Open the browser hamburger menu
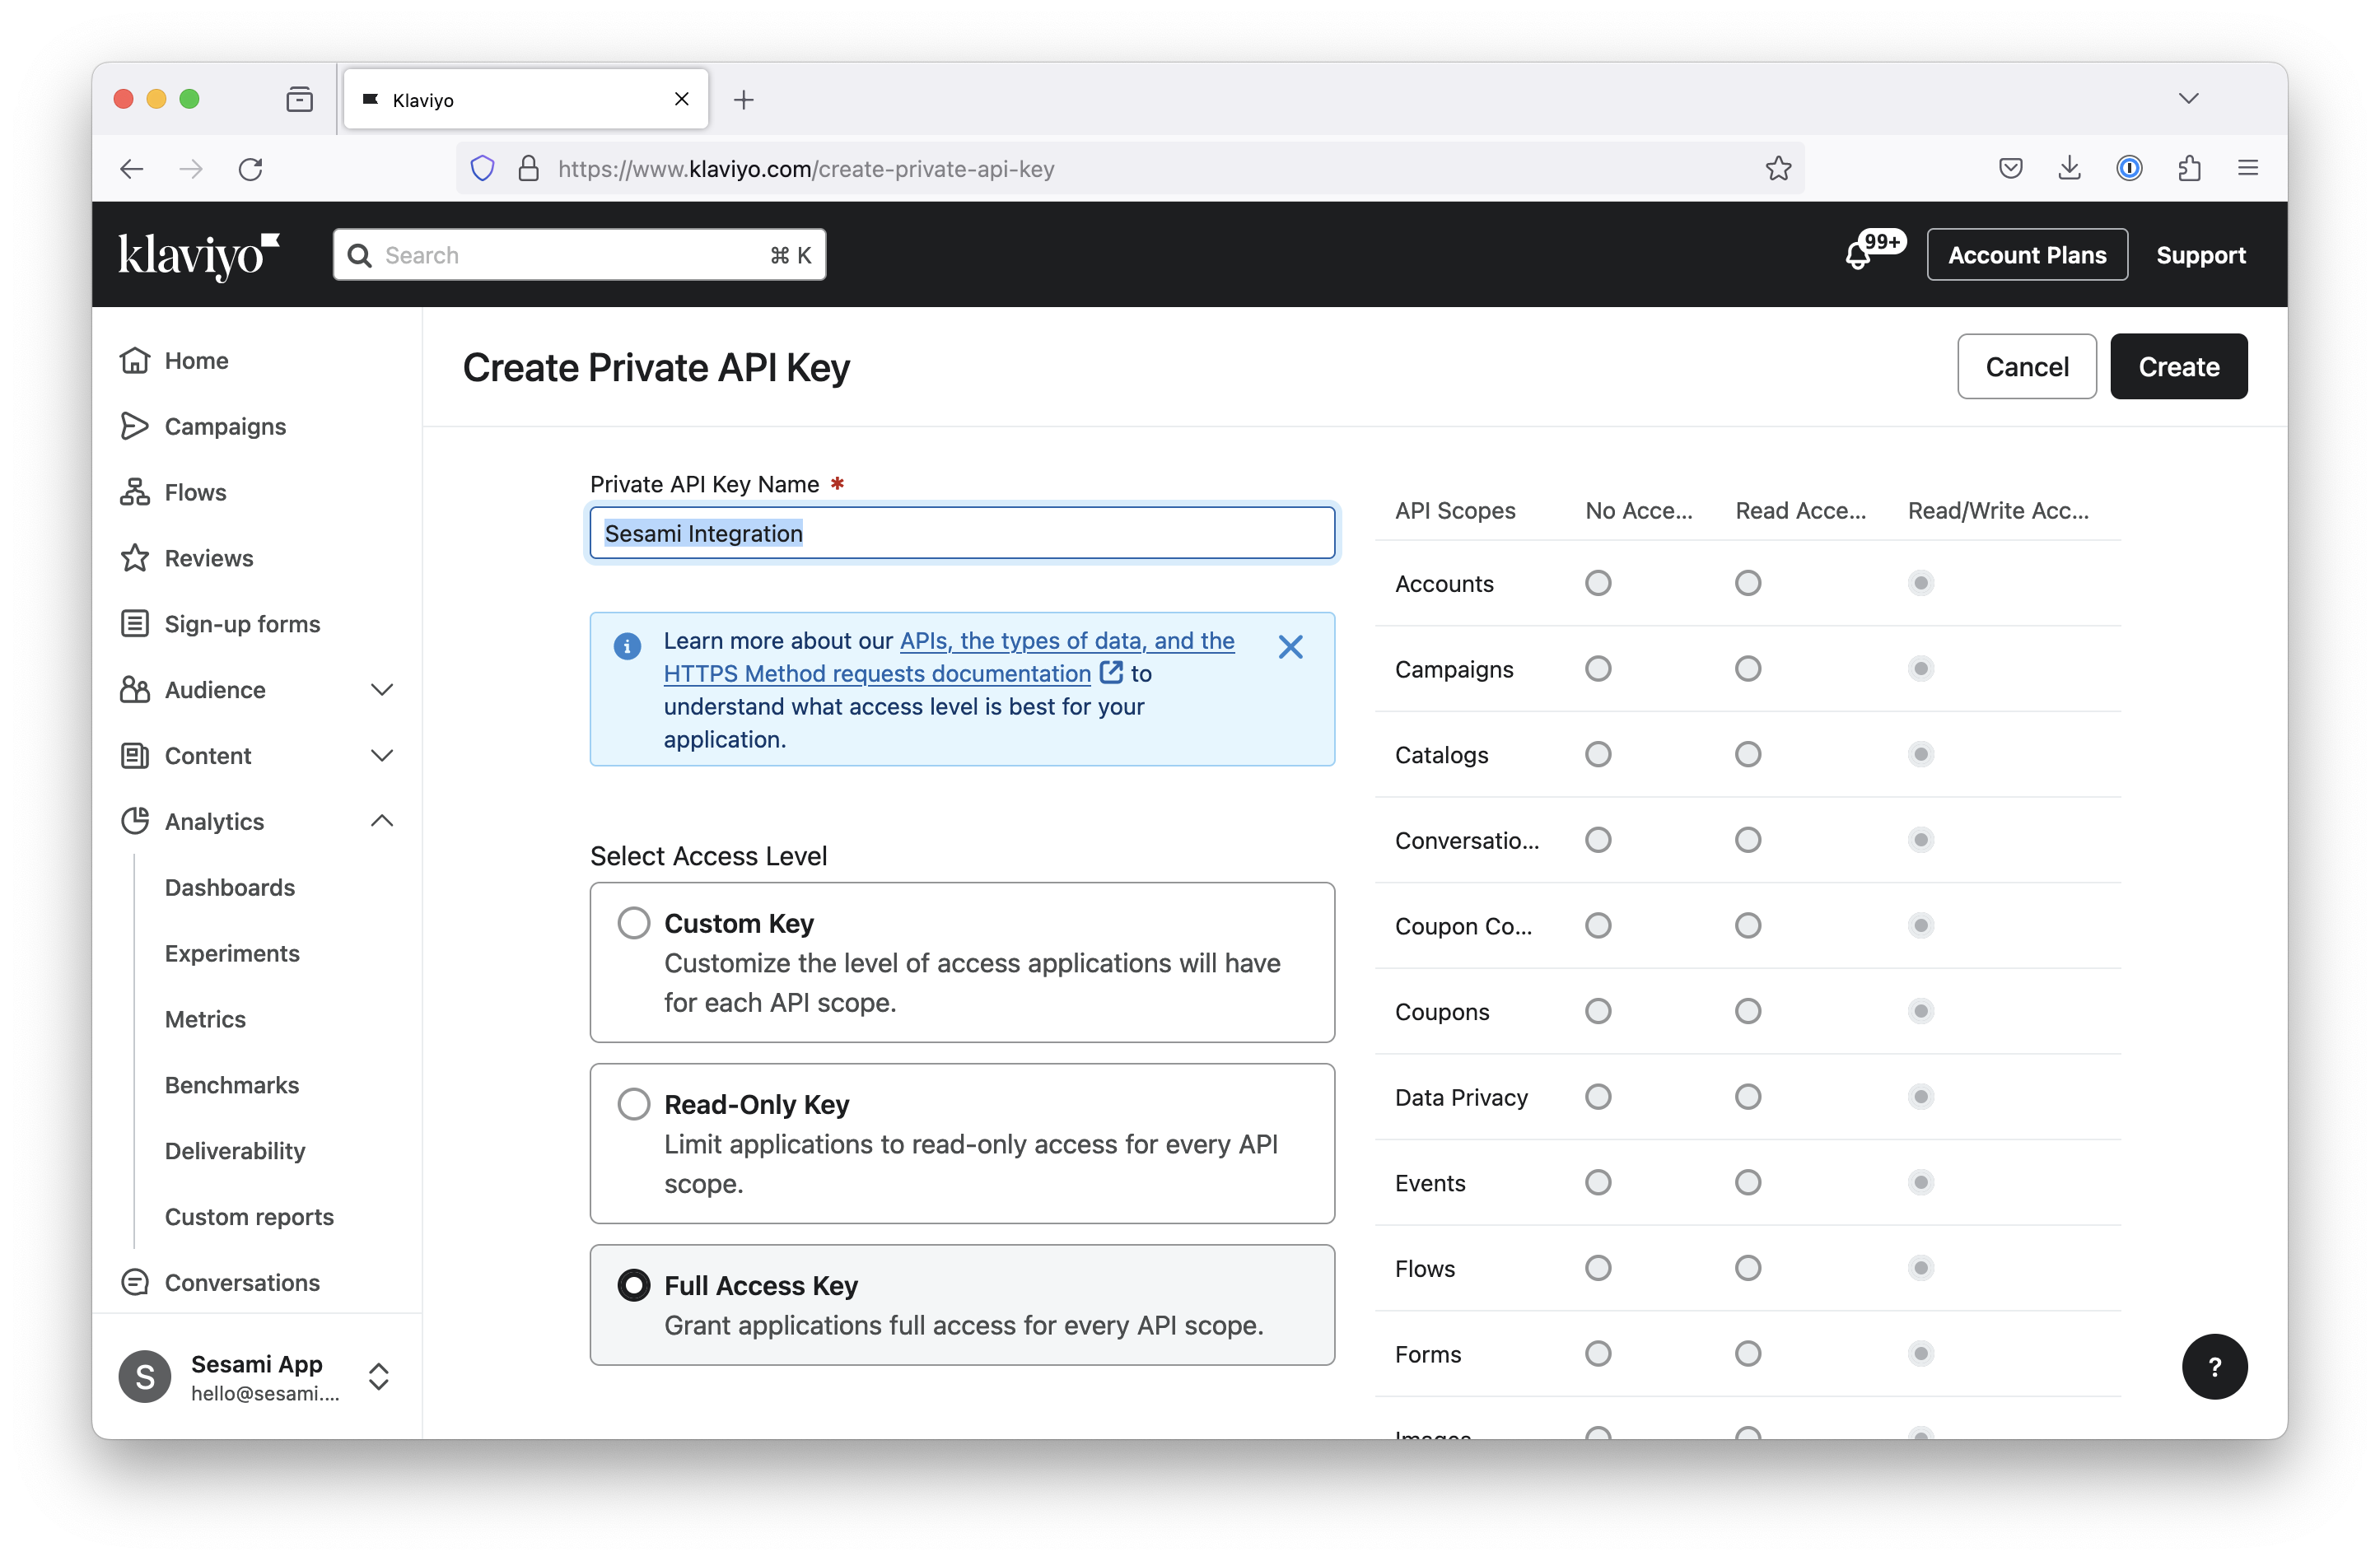The image size is (2380, 1561). 2248,168
